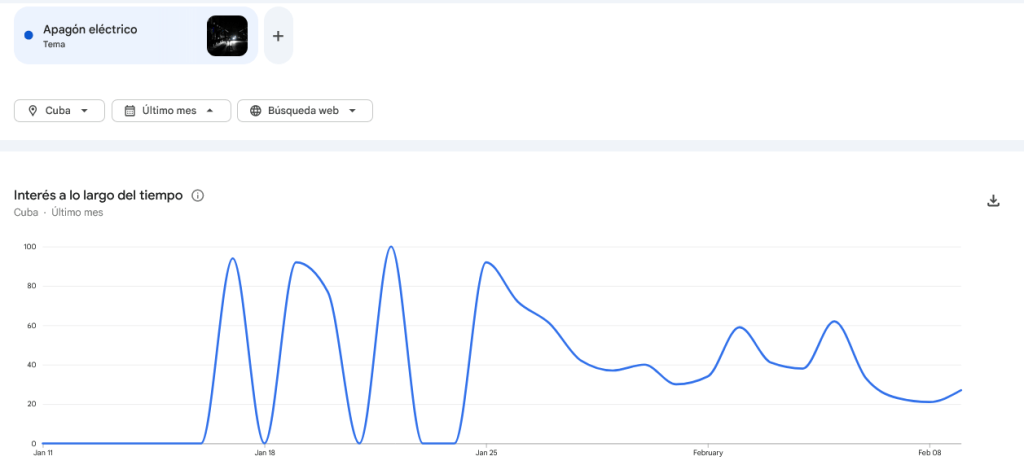The height and width of the screenshot is (465, 1024).
Task: Open help icon beside Interés a lo largo del tiempo
Action: (198, 196)
